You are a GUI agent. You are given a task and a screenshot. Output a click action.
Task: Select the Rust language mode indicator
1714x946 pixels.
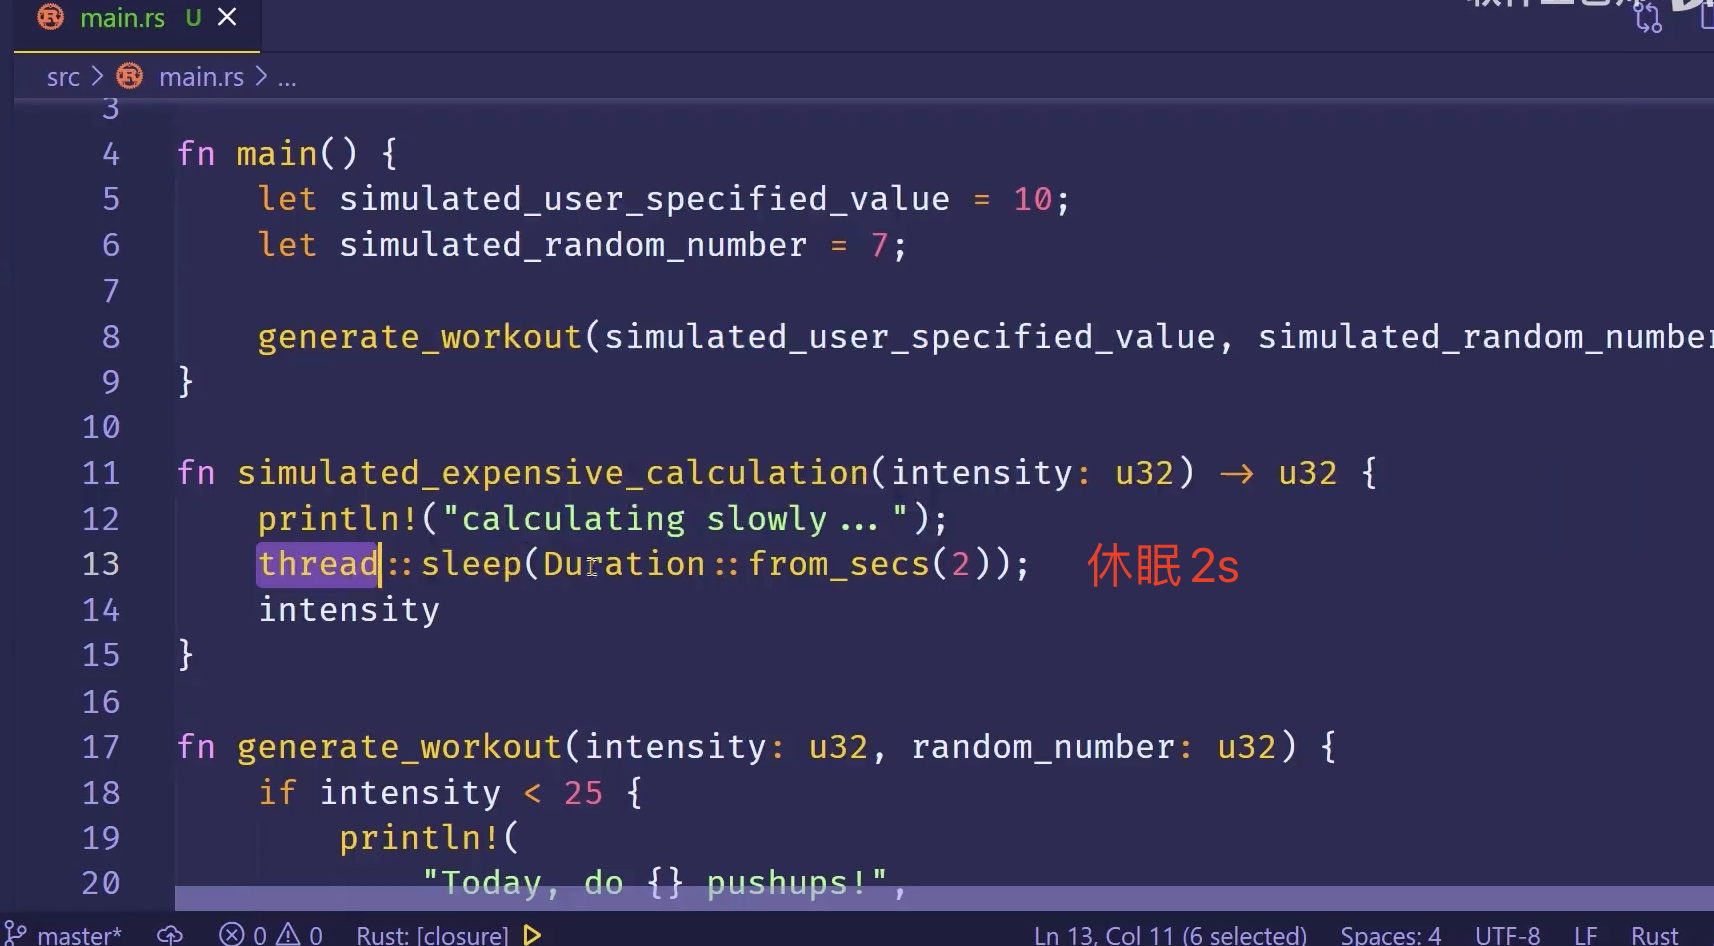(x=1654, y=935)
